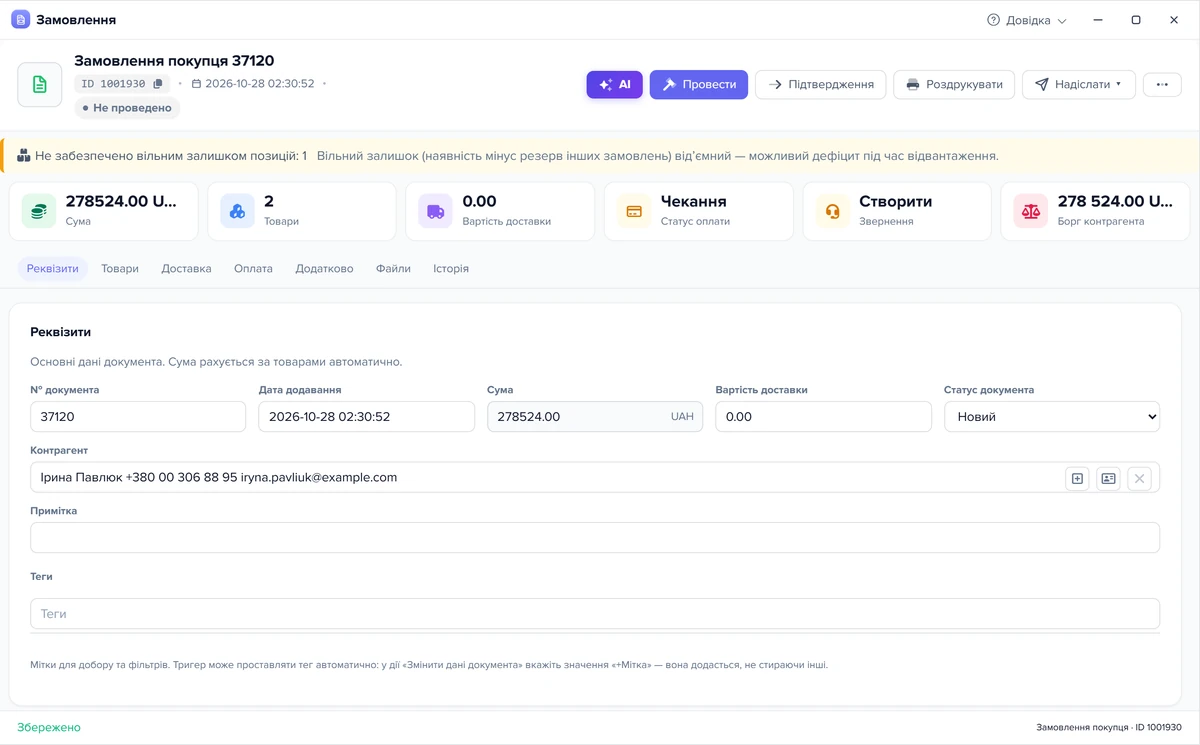Select the Оплата tab

point(253,269)
